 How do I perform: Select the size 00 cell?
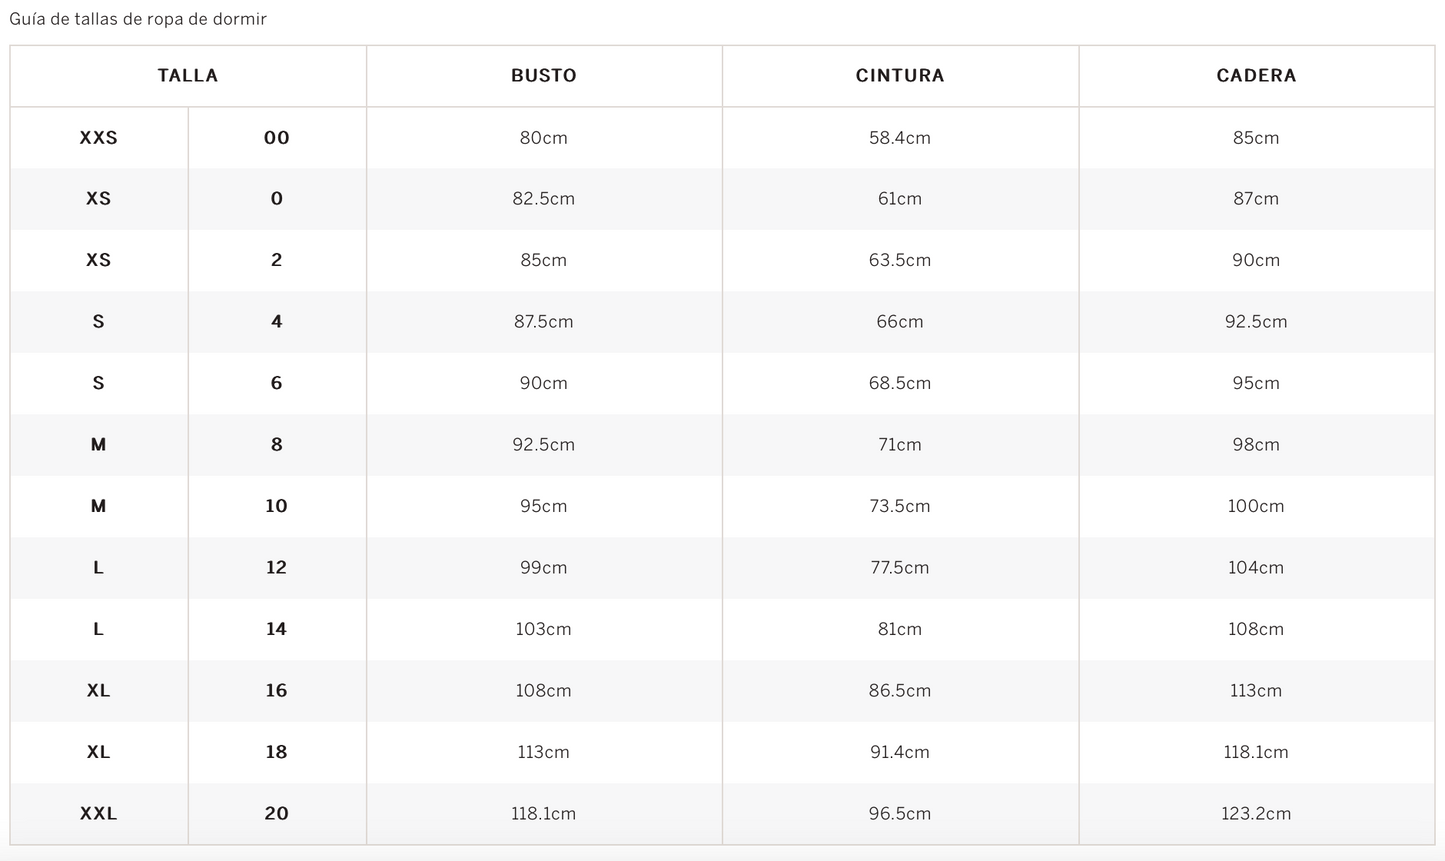(x=277, y=138)
